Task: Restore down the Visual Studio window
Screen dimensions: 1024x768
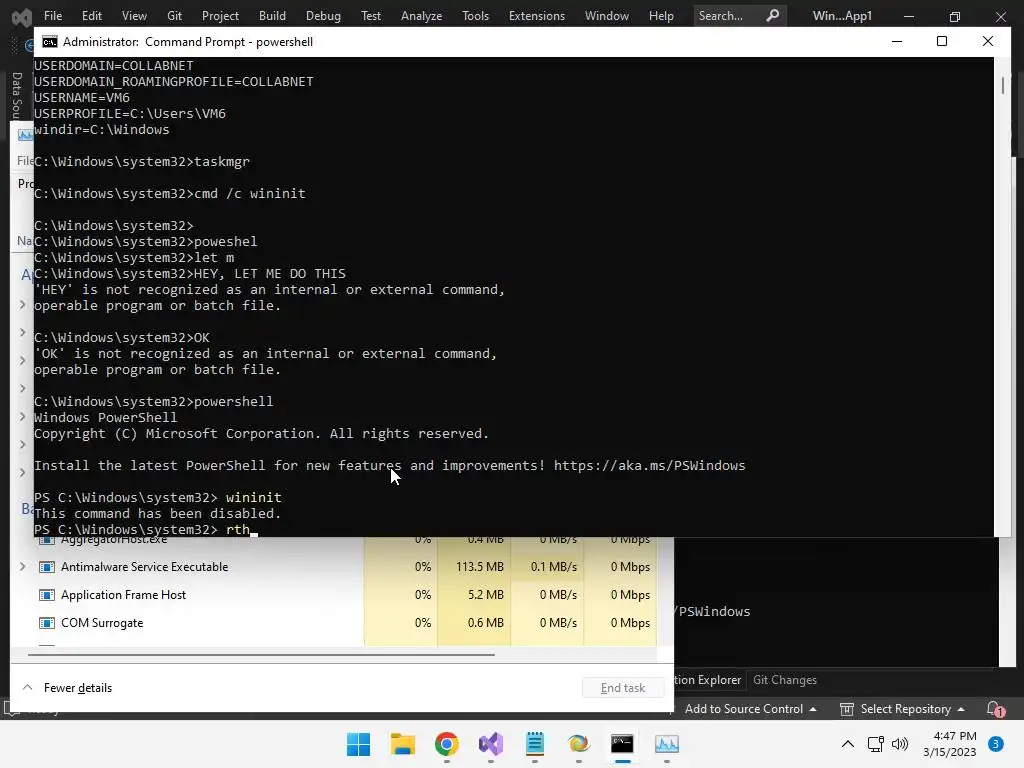Action: tap(955, 16)
